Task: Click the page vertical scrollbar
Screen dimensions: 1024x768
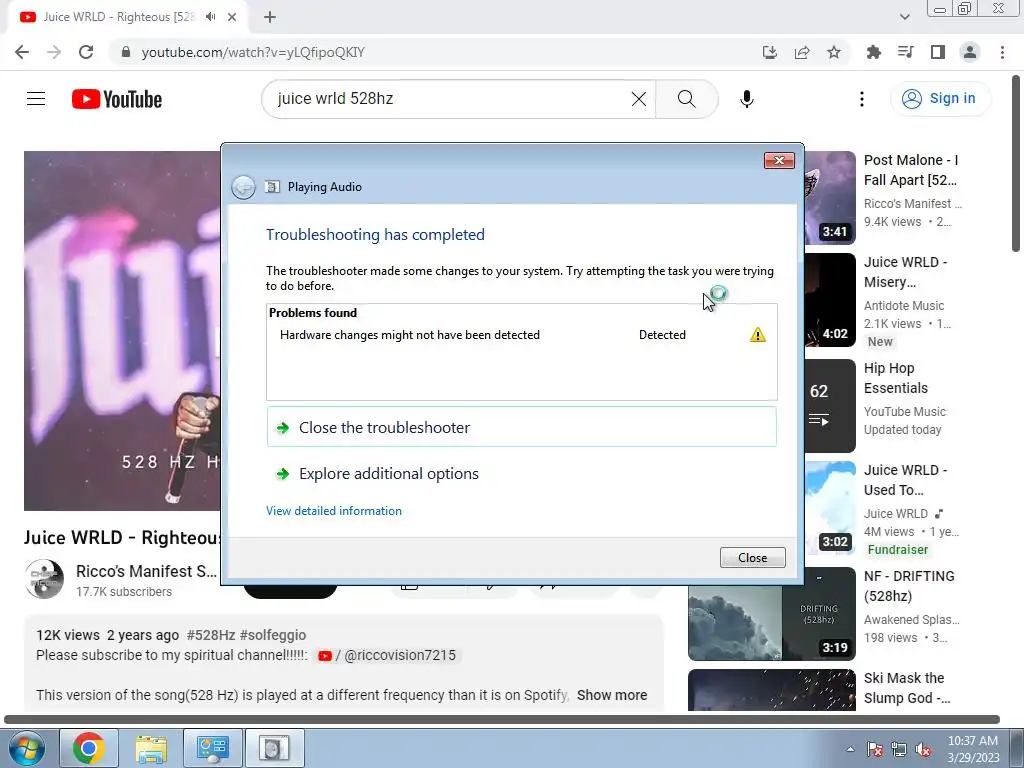Action: click(x=1016, y=163)
